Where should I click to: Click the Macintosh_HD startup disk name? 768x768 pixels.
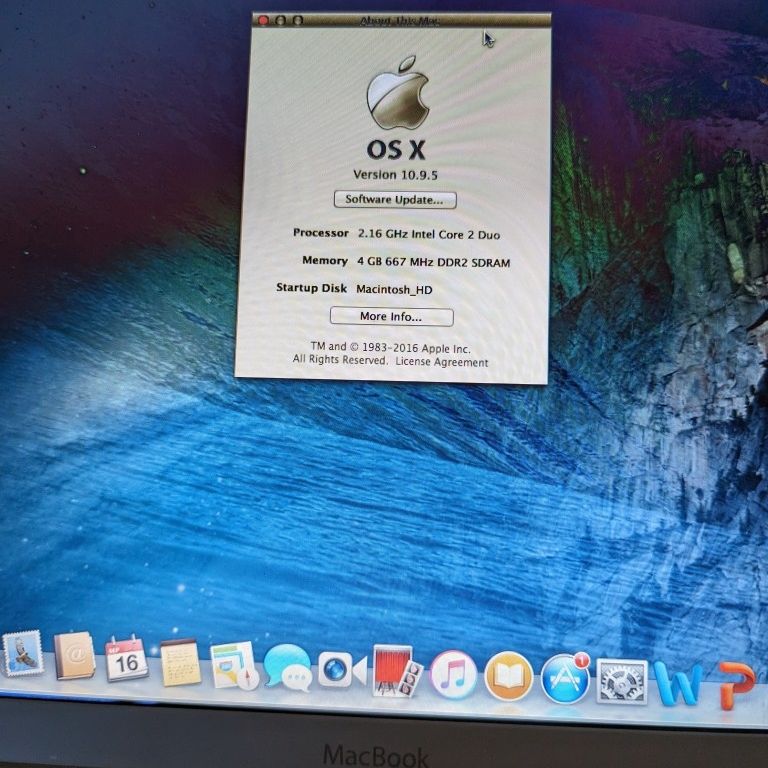coord(394,289)
